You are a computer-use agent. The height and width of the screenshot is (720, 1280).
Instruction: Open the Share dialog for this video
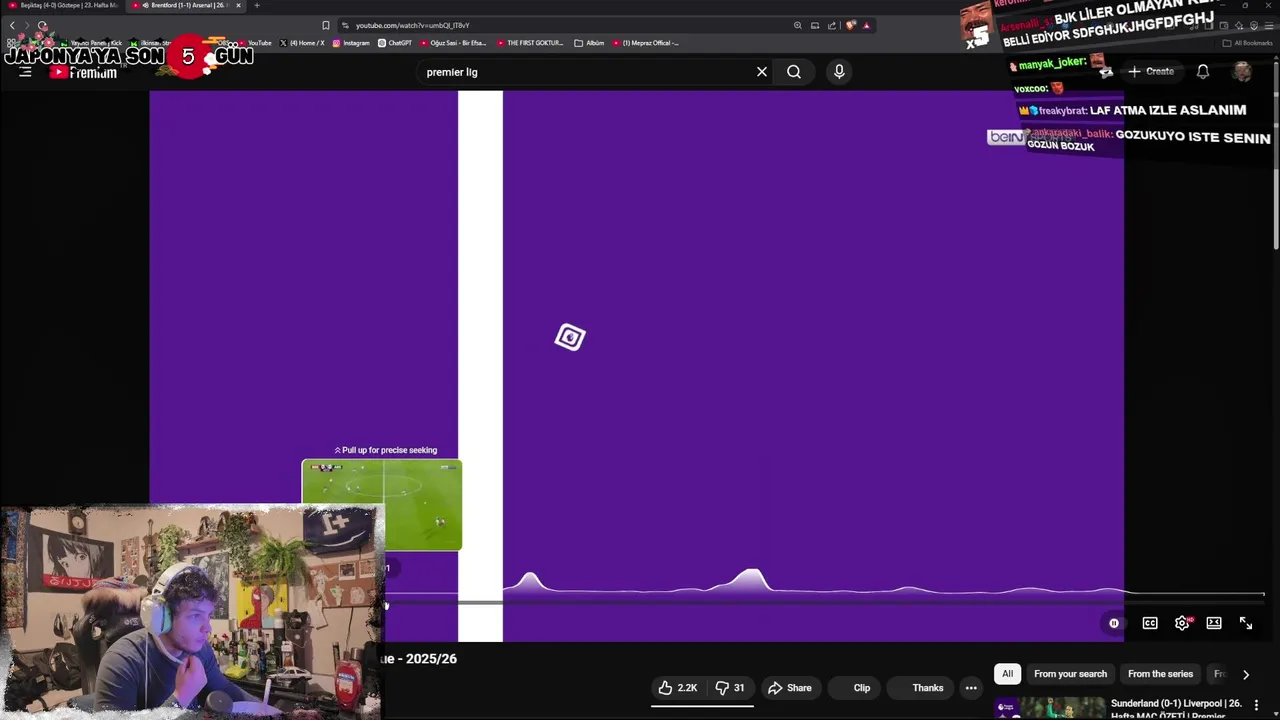pyautogui.click(x=789, y=688)
